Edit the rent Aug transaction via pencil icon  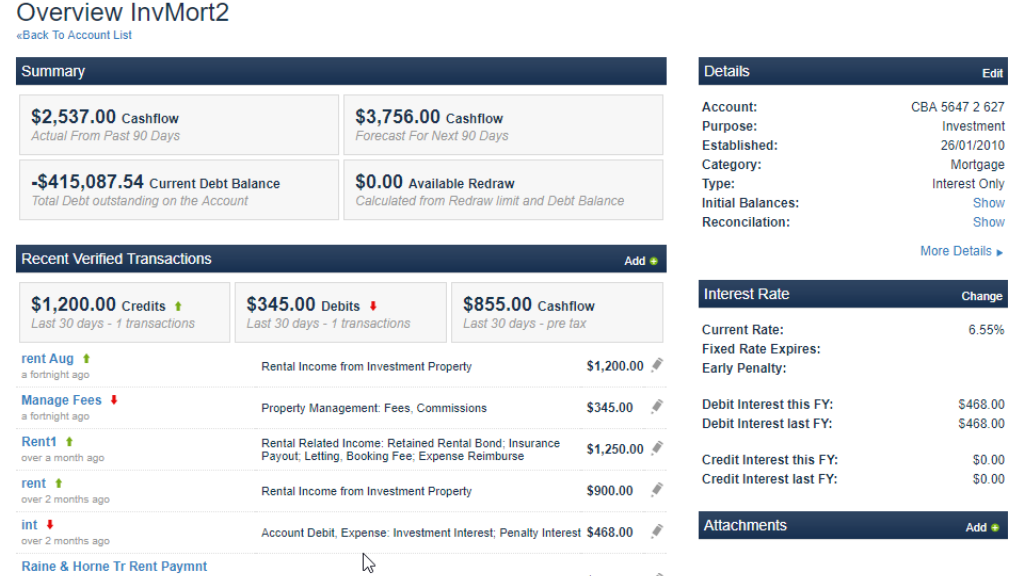657,365
